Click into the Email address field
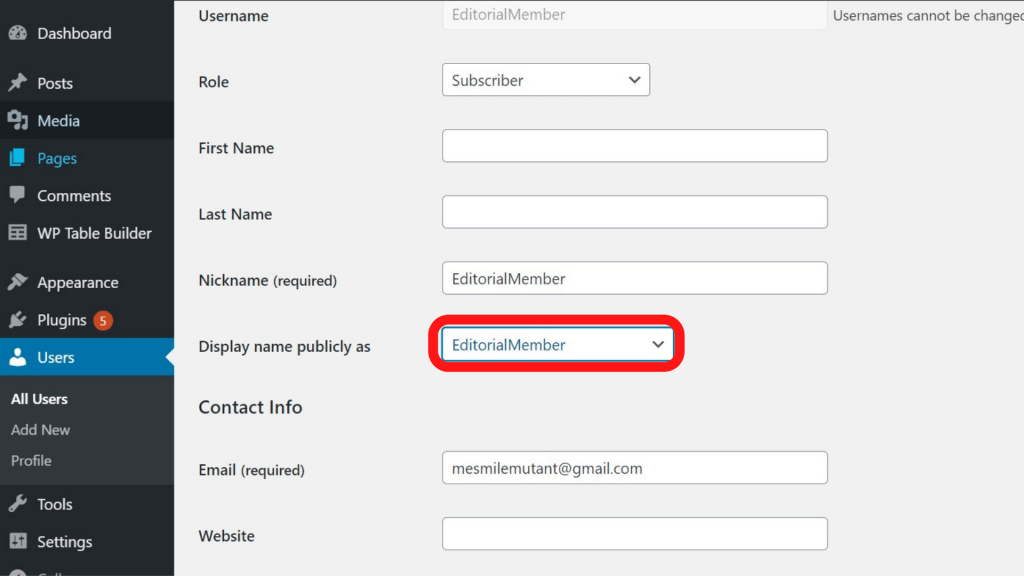Image resolution: width=1024 pixels, height=576 pixels. point(634,468)
